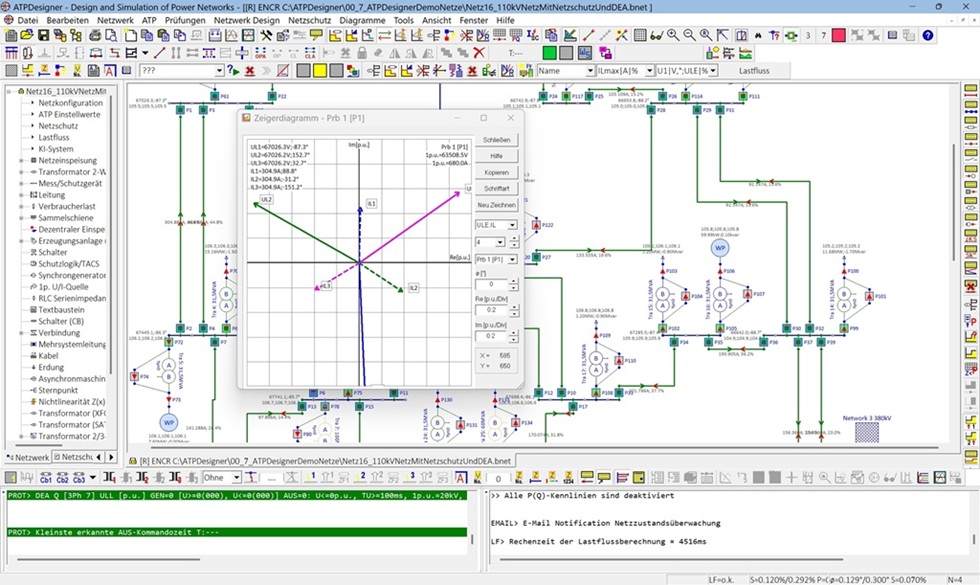980x585 pixels.
Task: Click the Cb1 icon in bottom toolbar
Action: [x=47, y=478]
